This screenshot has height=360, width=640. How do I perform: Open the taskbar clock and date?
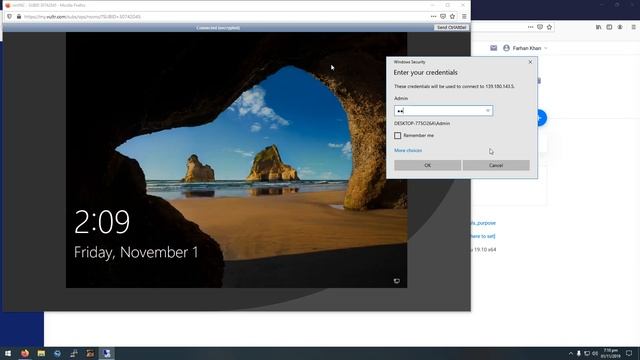point(611,353)
